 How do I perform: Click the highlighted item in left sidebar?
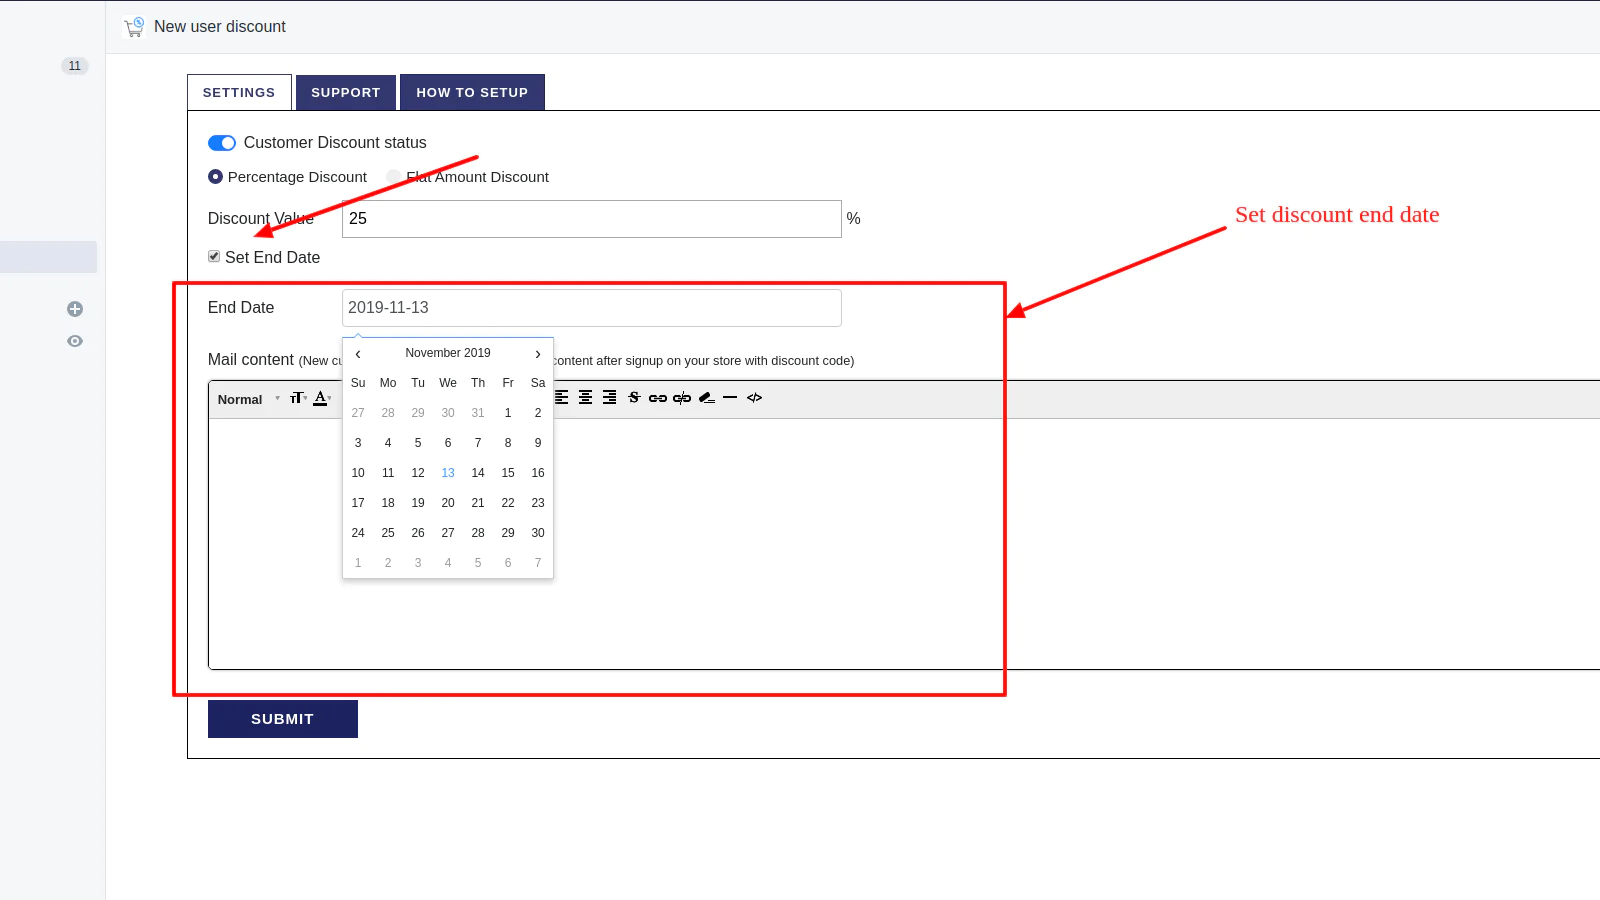[x=48, y=257]
